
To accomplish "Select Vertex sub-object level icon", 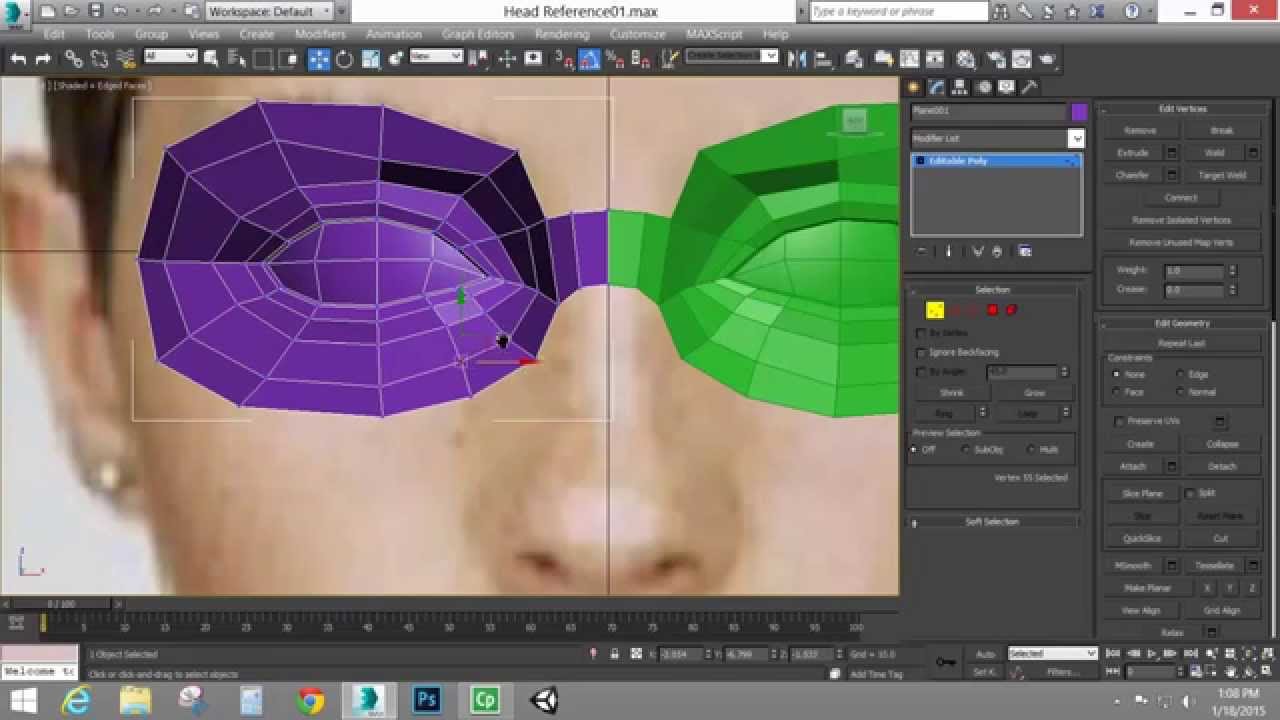I will (x=935, y=310).
